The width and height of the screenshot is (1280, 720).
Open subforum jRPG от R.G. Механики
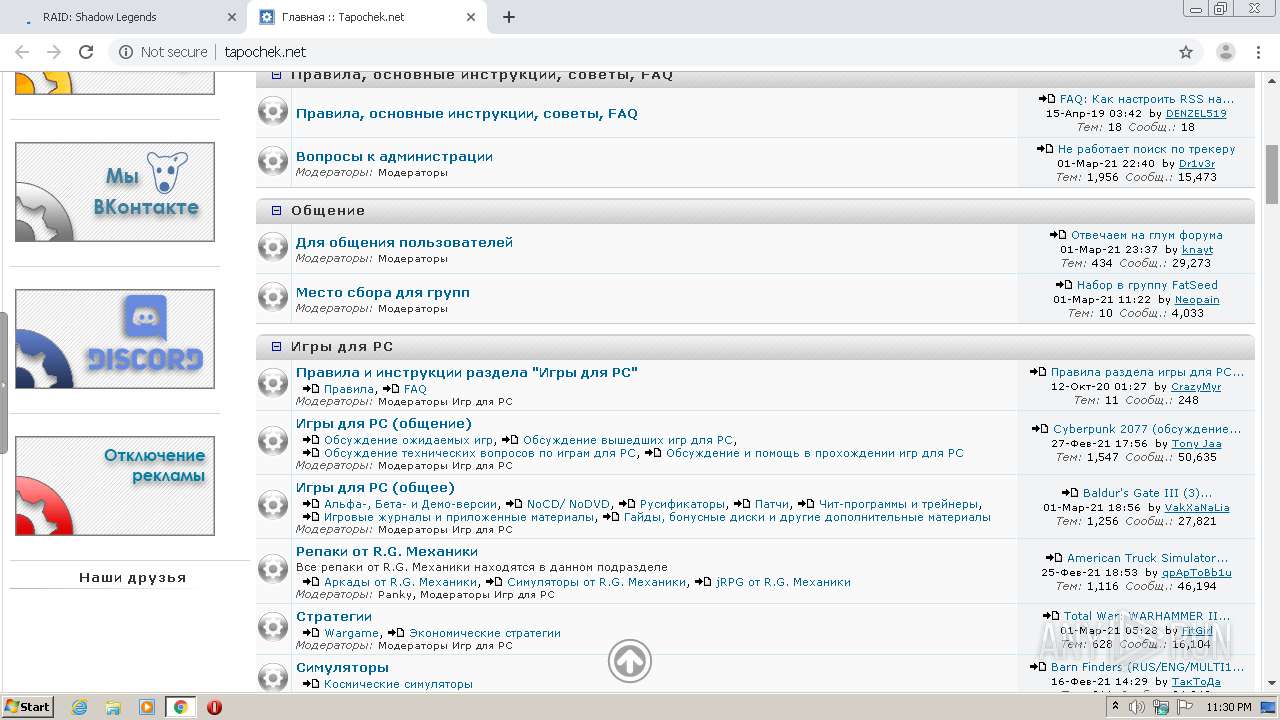tap(783, 582)
